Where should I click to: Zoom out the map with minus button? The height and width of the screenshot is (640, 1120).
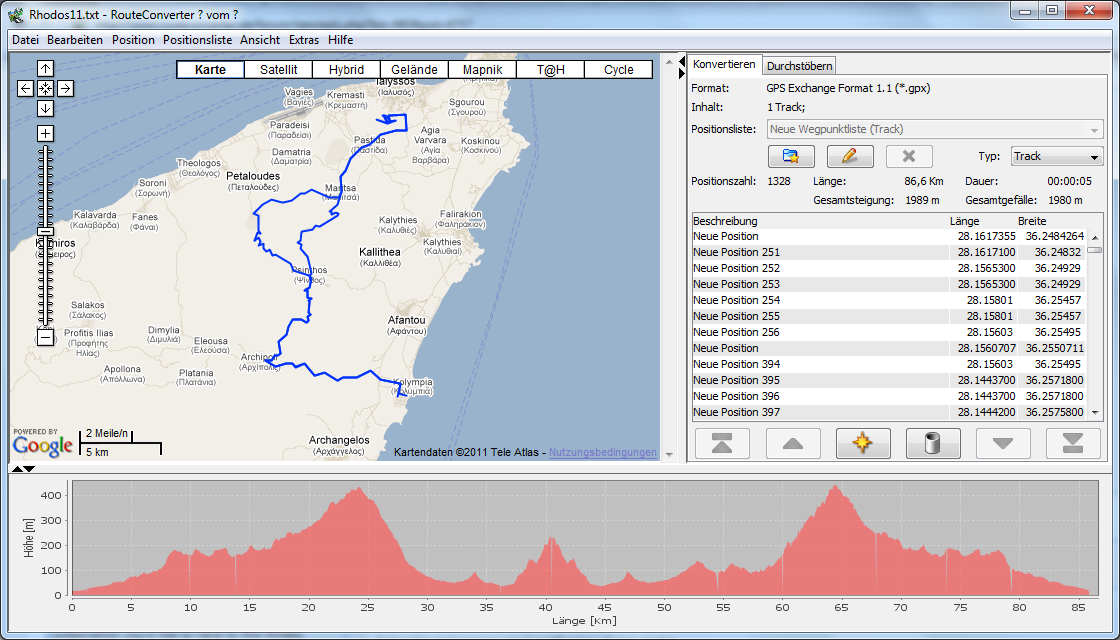click(46, 337)
